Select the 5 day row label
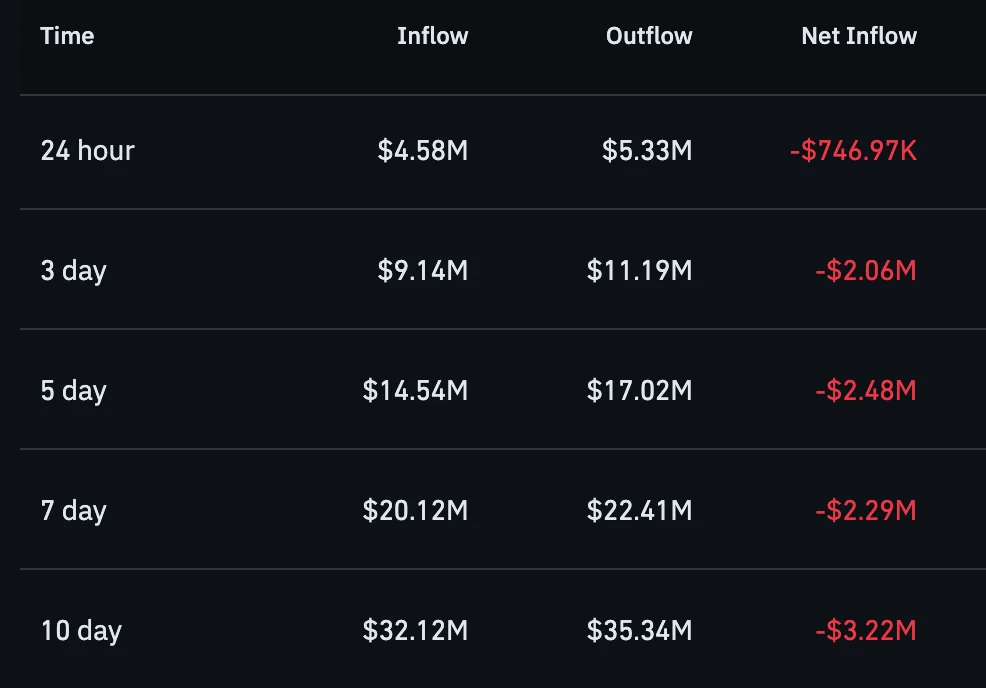This screenshot has height=688, width=986. click(x=74, y=391)
